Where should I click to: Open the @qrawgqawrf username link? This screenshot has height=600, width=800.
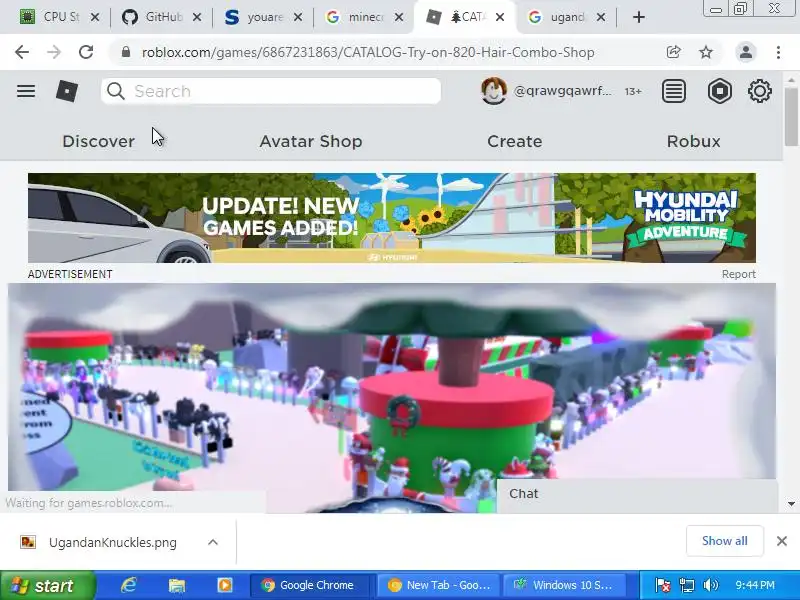(562, 91)
